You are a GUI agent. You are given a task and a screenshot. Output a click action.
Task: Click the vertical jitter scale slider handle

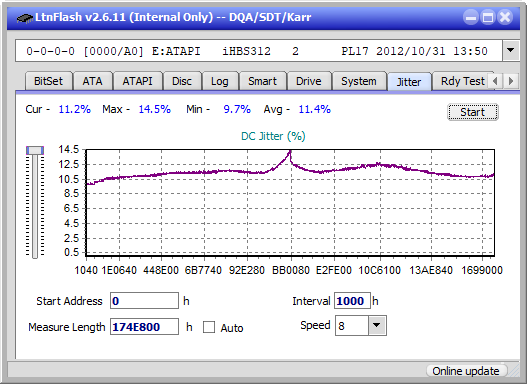click(x=35, y=150)
